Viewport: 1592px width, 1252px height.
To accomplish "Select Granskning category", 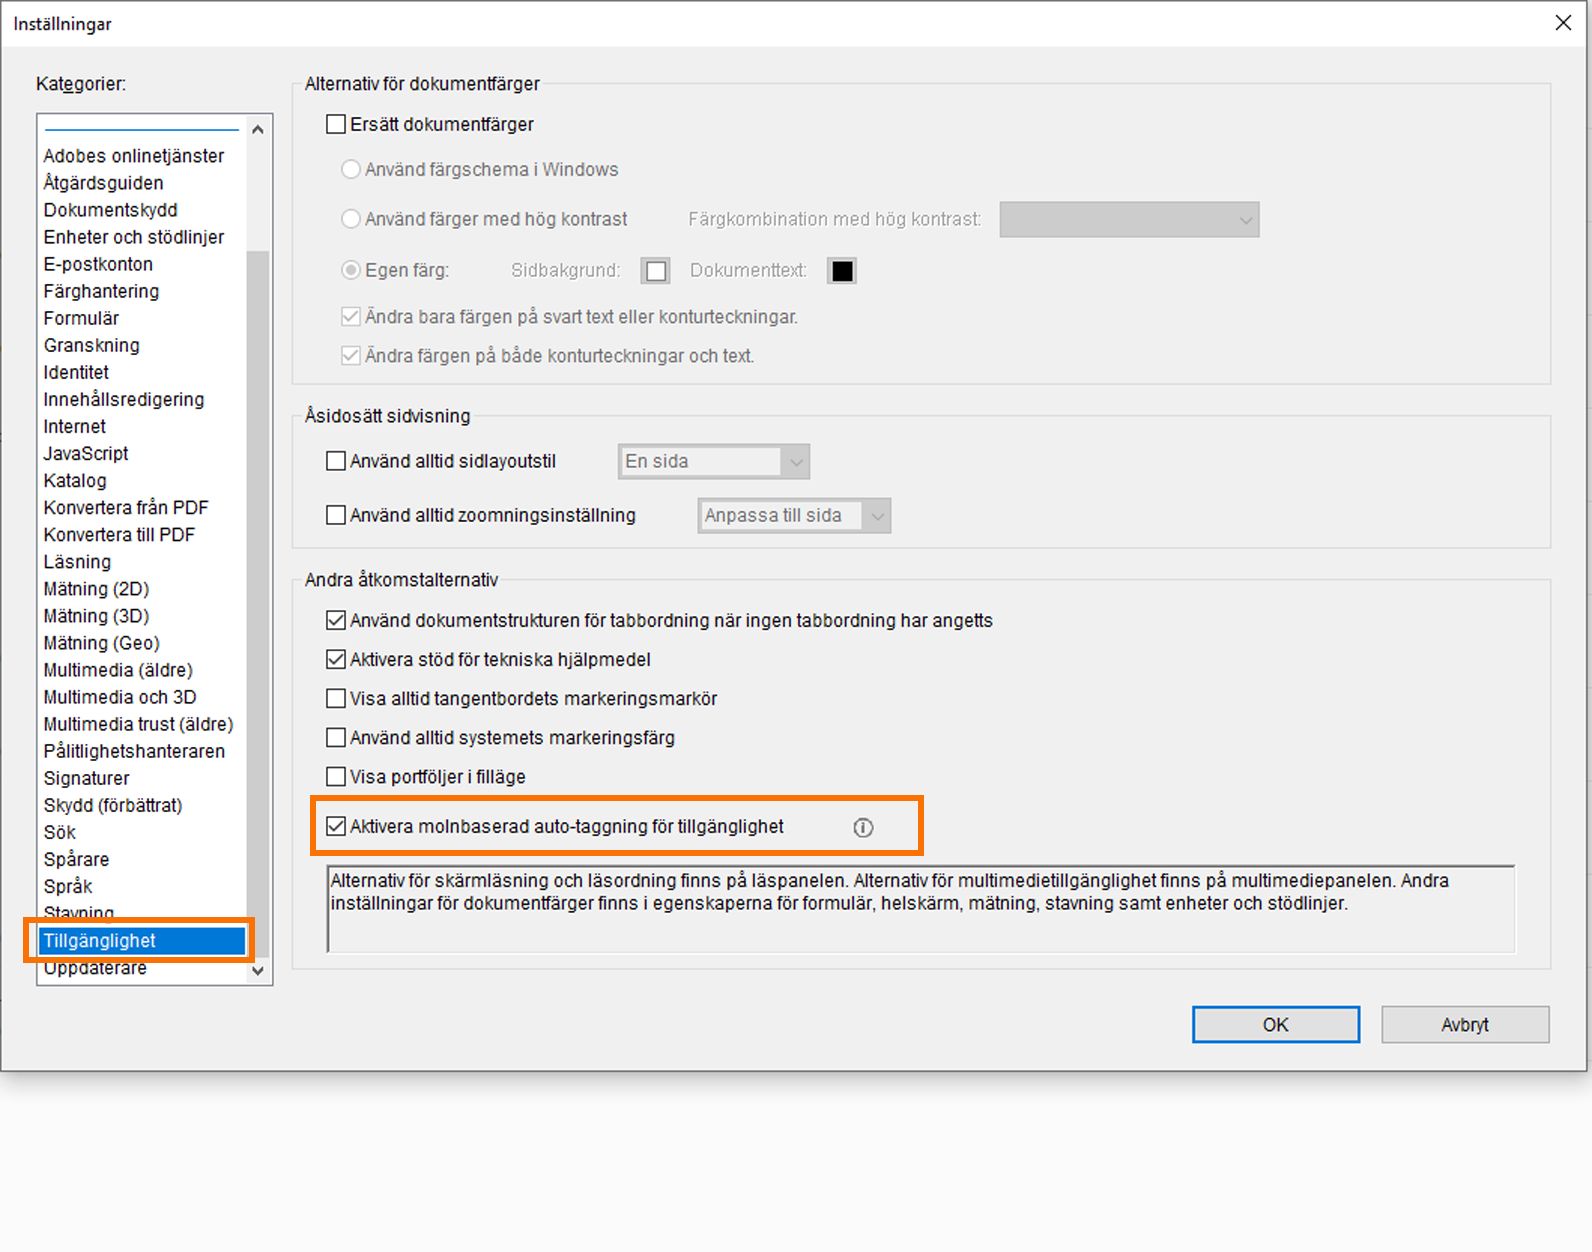I will pos(91,345).
